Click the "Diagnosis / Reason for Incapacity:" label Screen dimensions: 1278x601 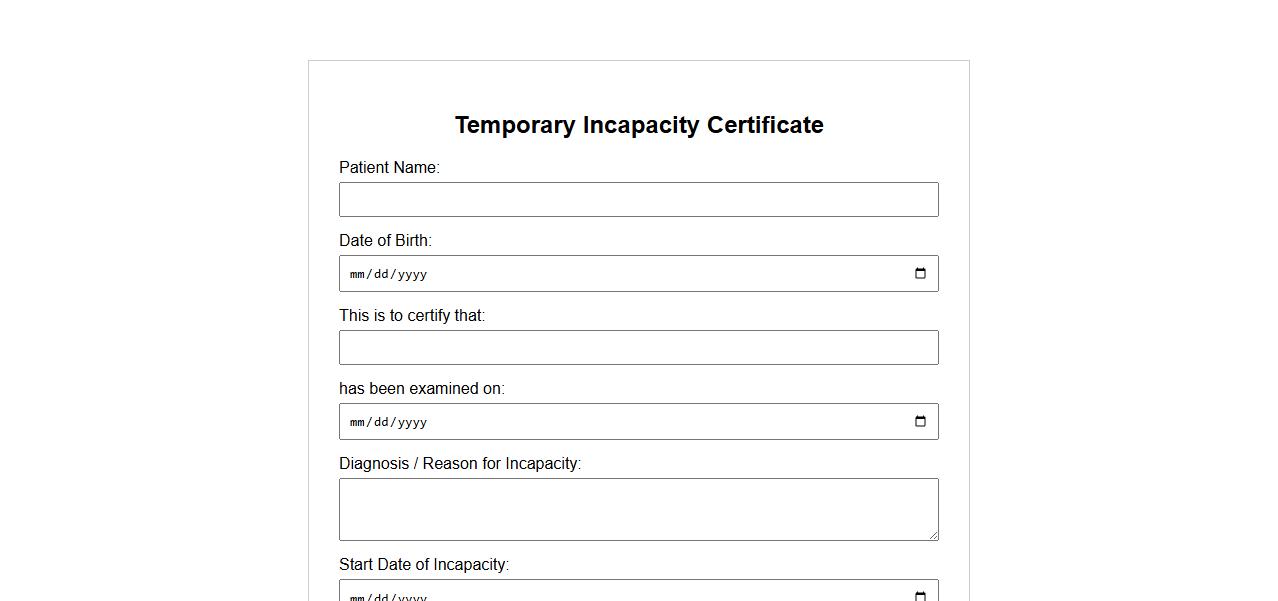[460, 464]
